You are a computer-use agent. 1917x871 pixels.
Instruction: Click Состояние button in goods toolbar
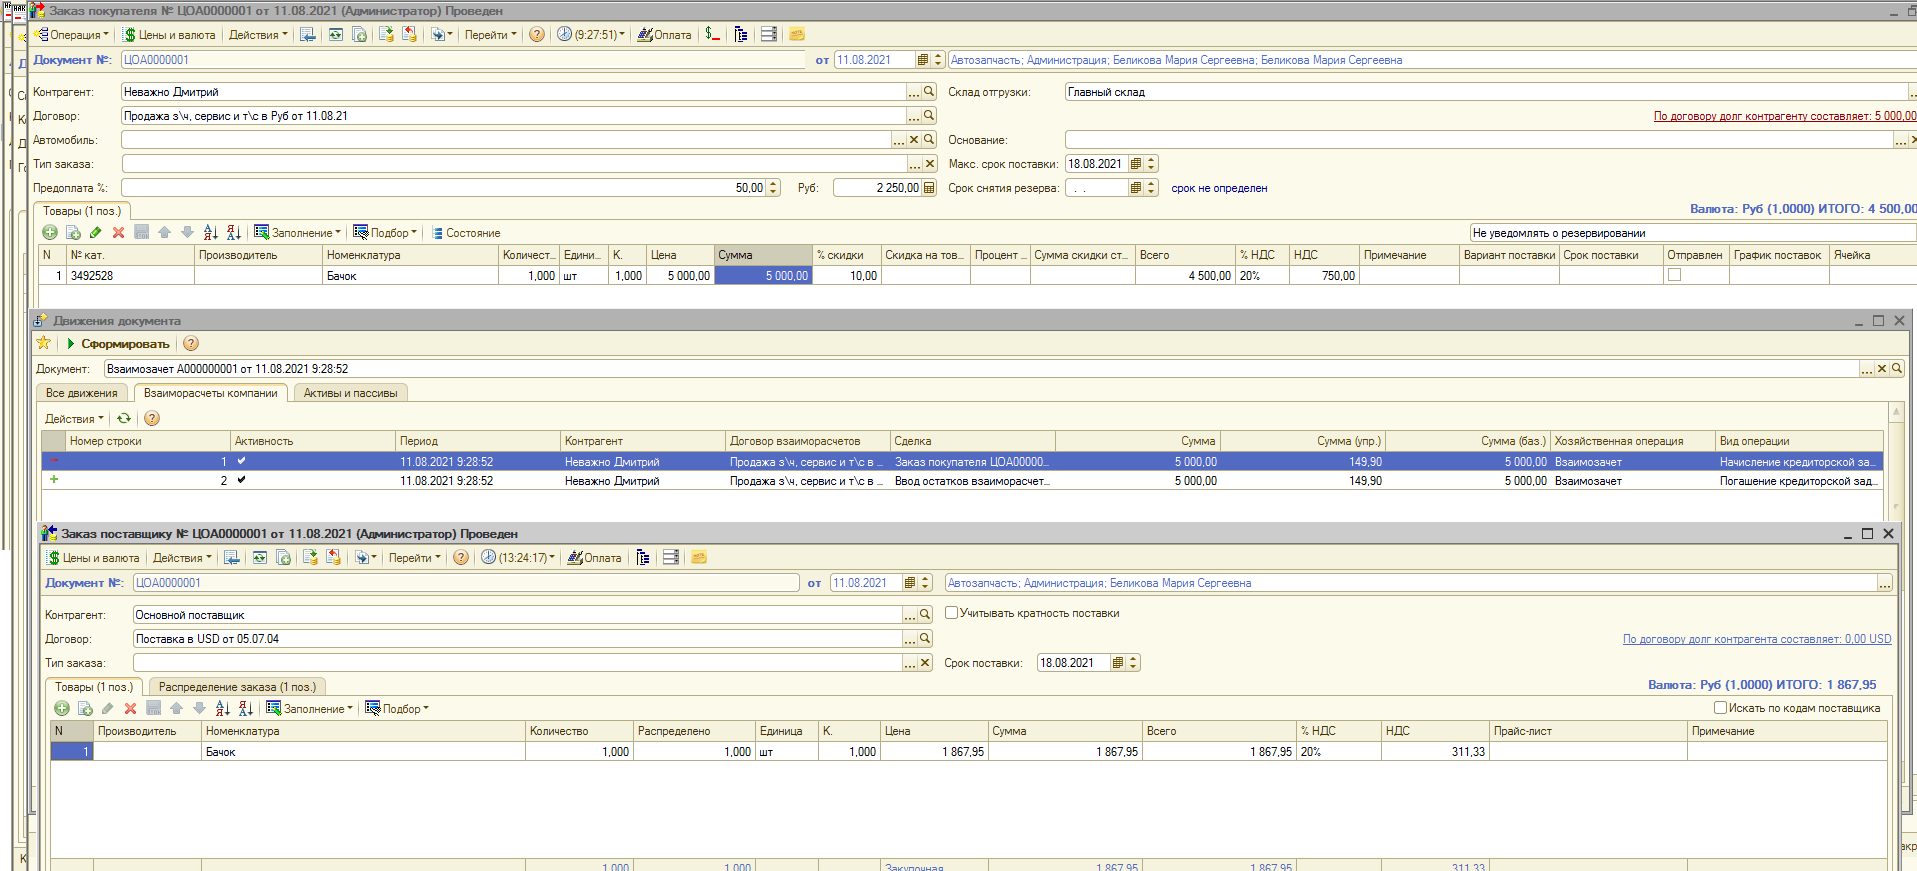point(466,233)
